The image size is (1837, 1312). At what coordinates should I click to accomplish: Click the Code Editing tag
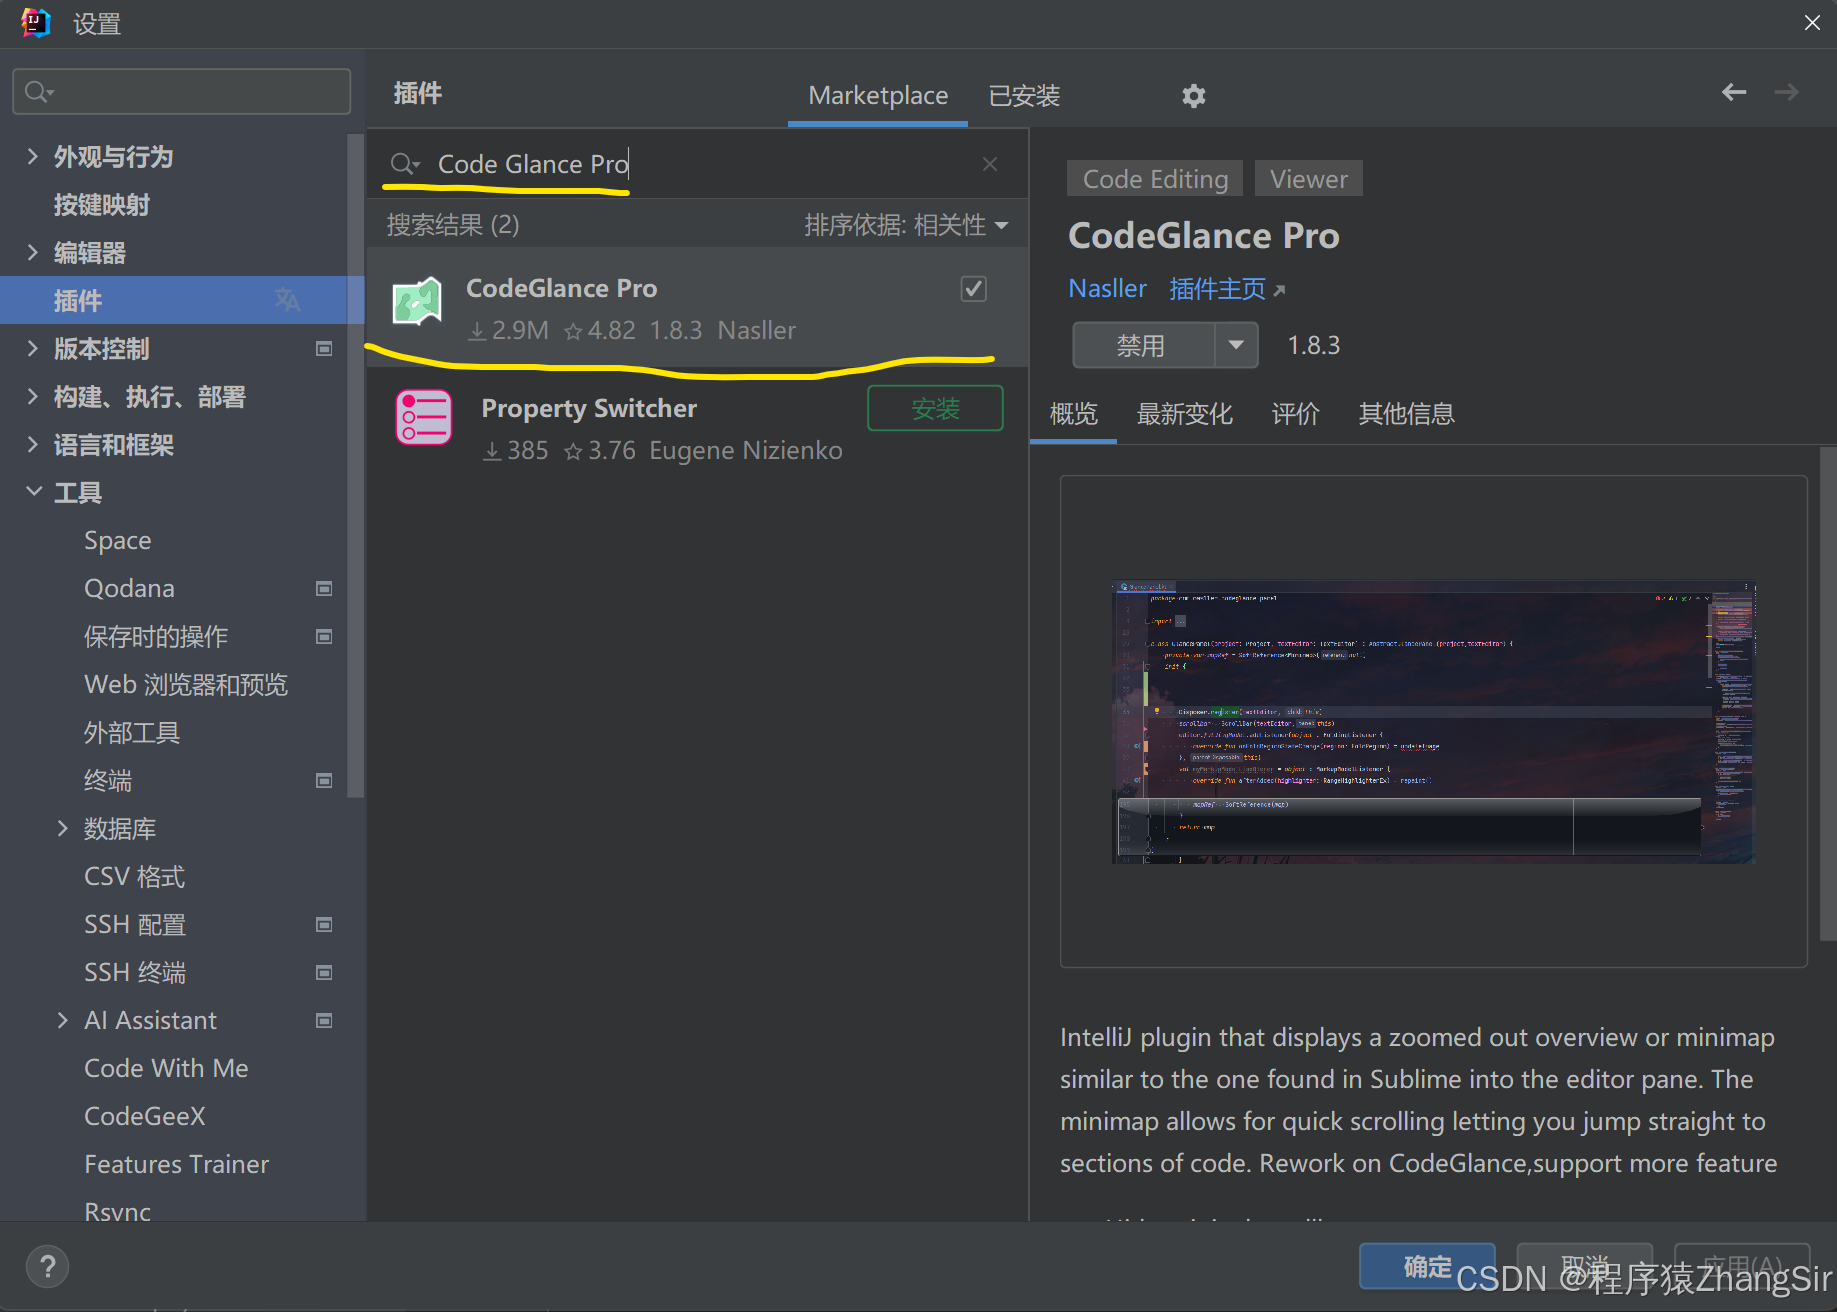pos(1155,179)
